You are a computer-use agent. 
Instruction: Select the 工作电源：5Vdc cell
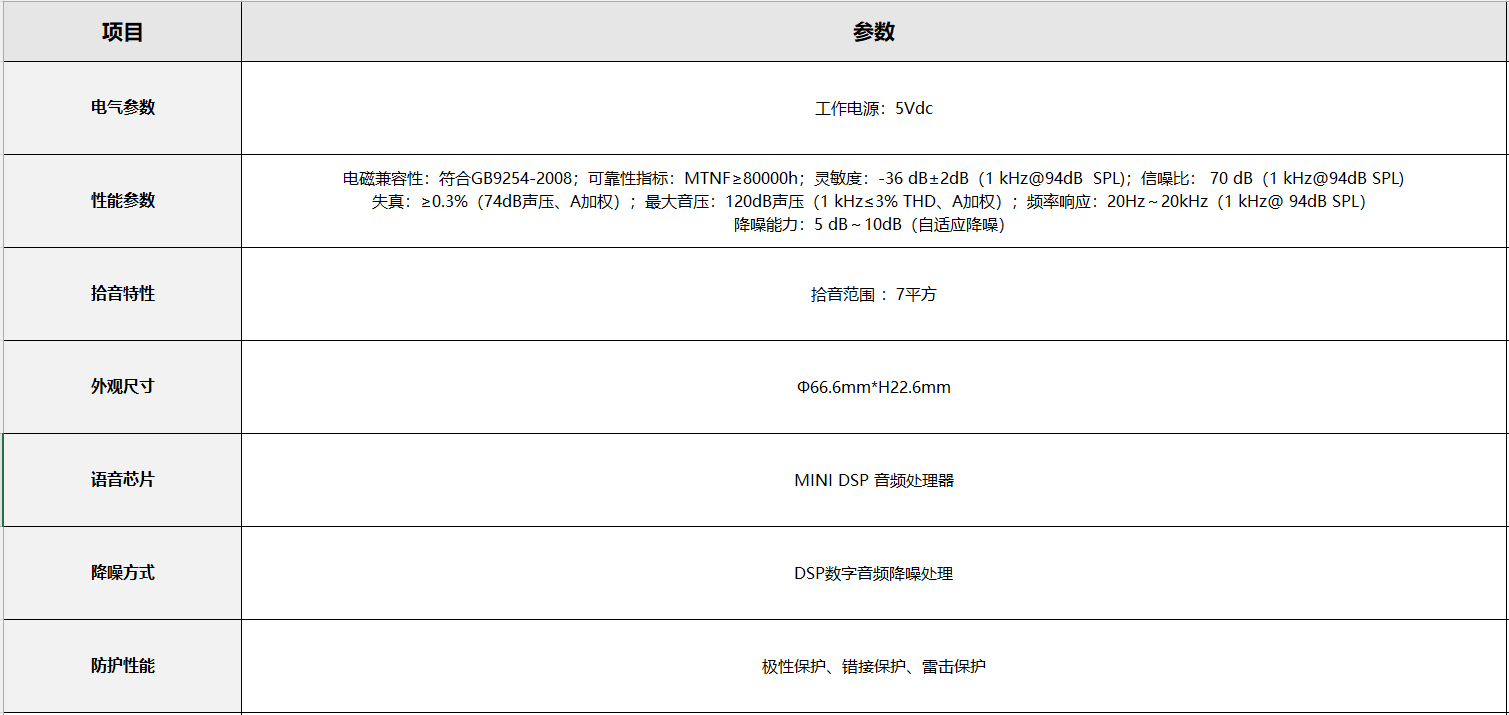coord(873,108)
